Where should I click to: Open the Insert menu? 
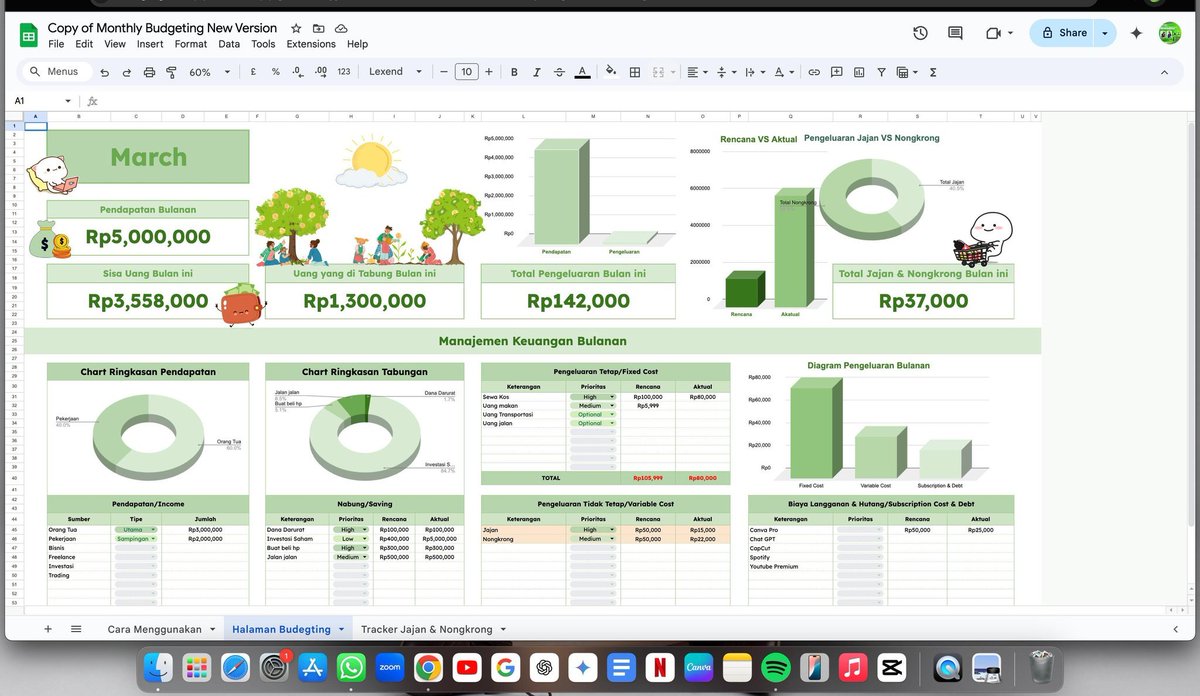[150, 44]
